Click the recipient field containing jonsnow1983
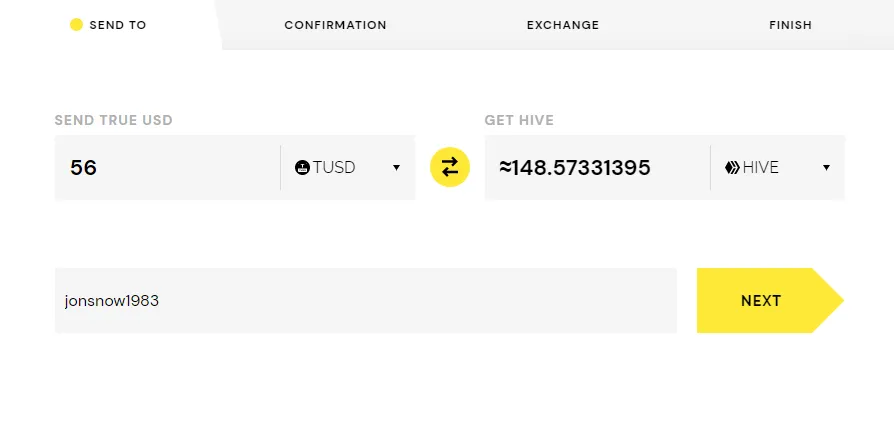This screenshot has height=426, width=894. point(365,301)
